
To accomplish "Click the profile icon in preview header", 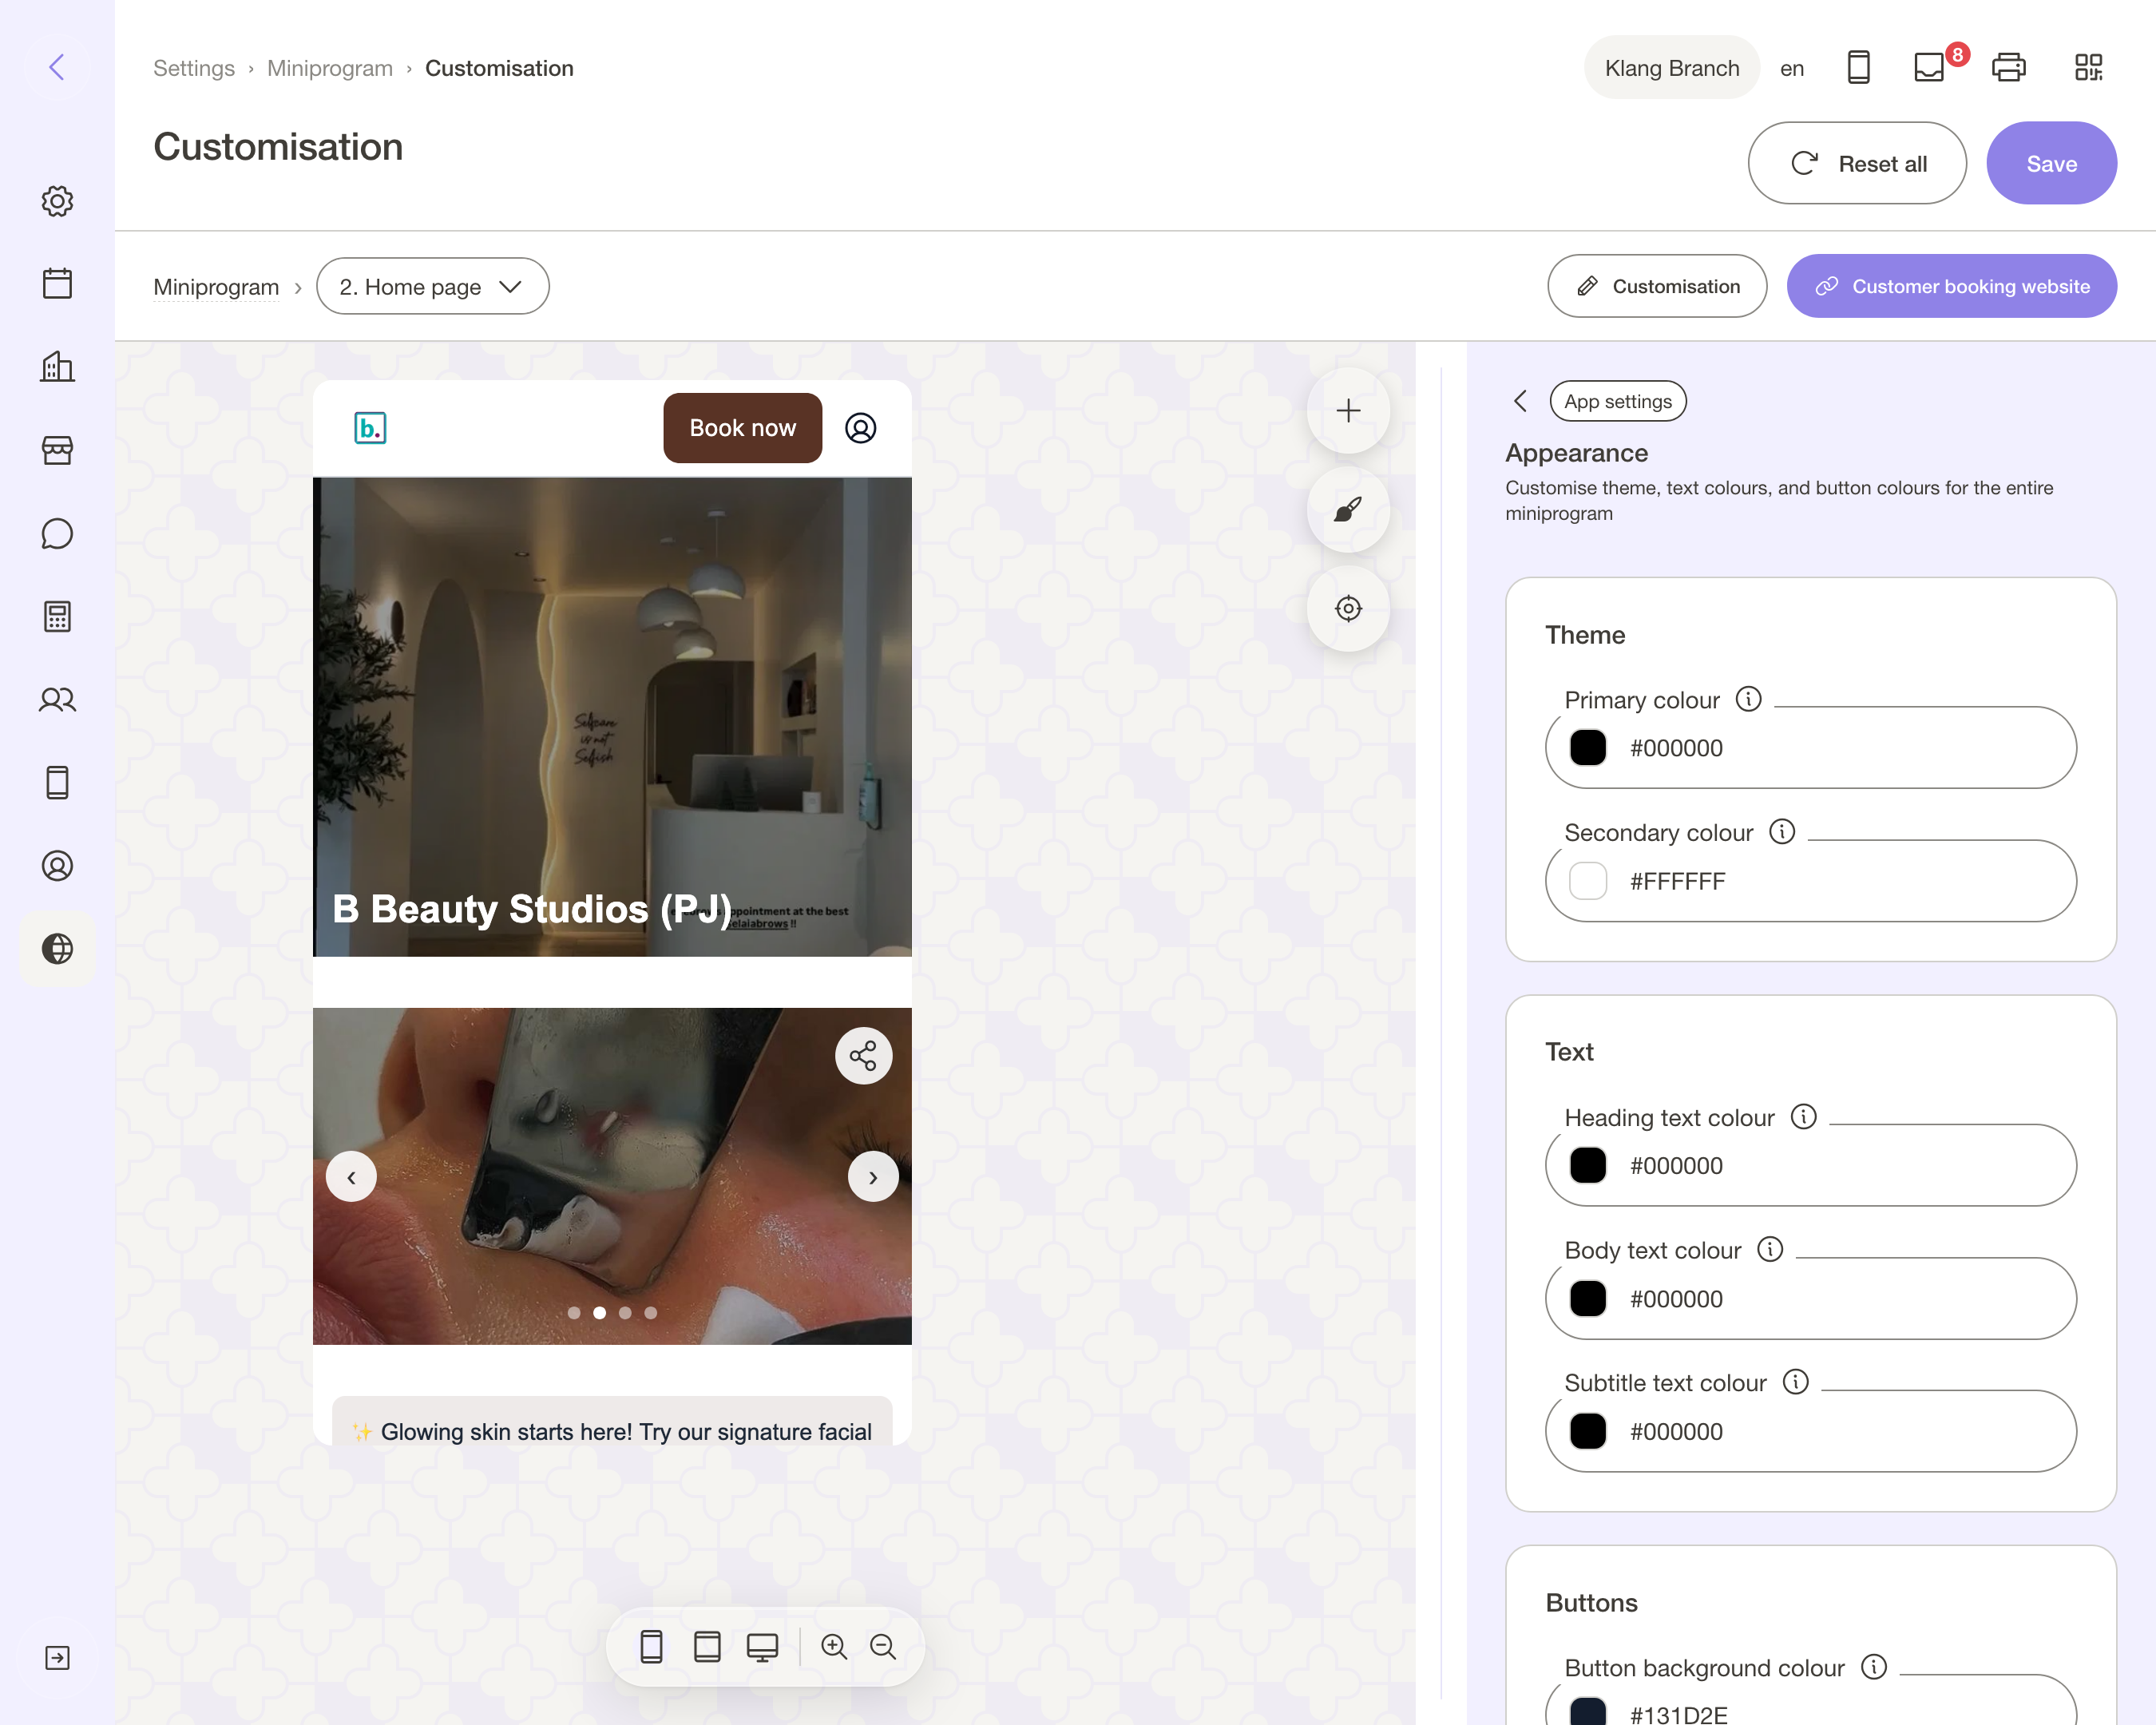I will (x=860, y=428).
